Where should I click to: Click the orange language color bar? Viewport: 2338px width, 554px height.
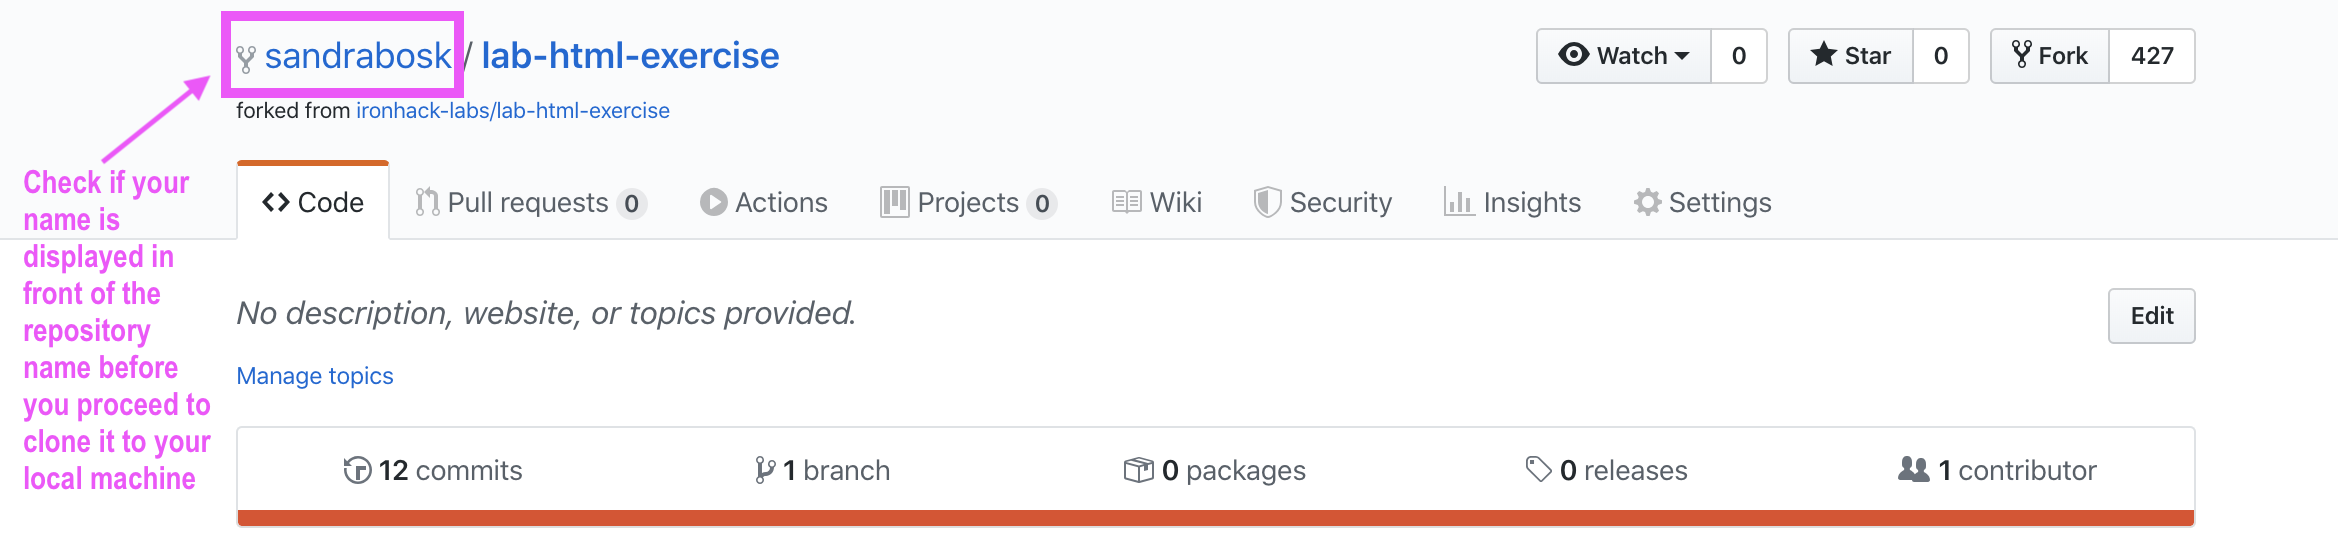tap(1215, 518)
